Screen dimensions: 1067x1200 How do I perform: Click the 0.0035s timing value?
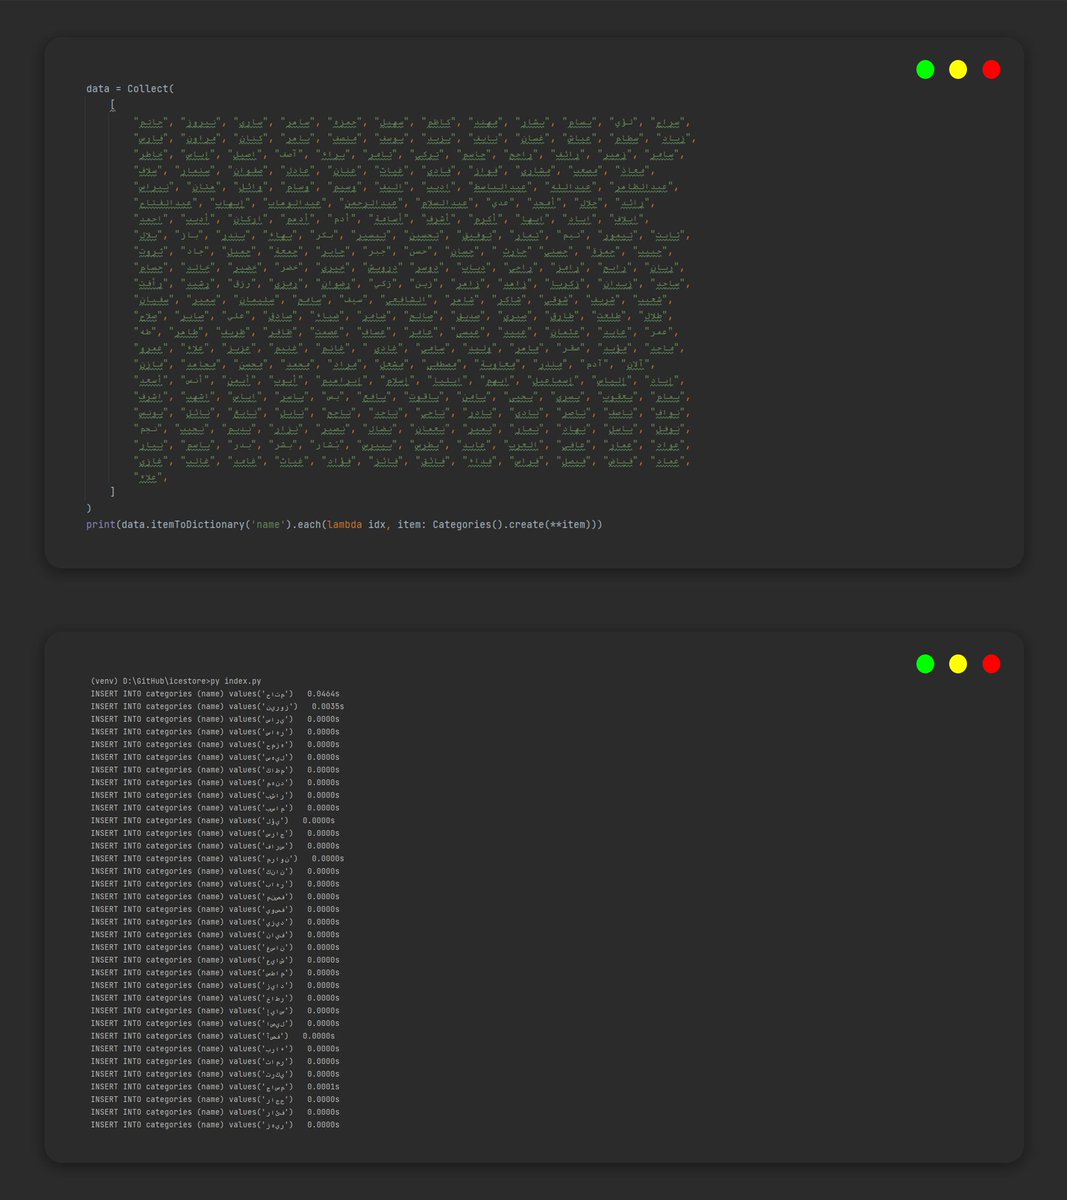[328, 706]
